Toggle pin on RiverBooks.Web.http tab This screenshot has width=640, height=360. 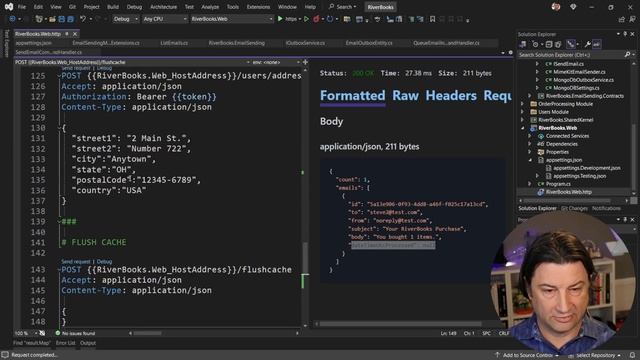67,34
